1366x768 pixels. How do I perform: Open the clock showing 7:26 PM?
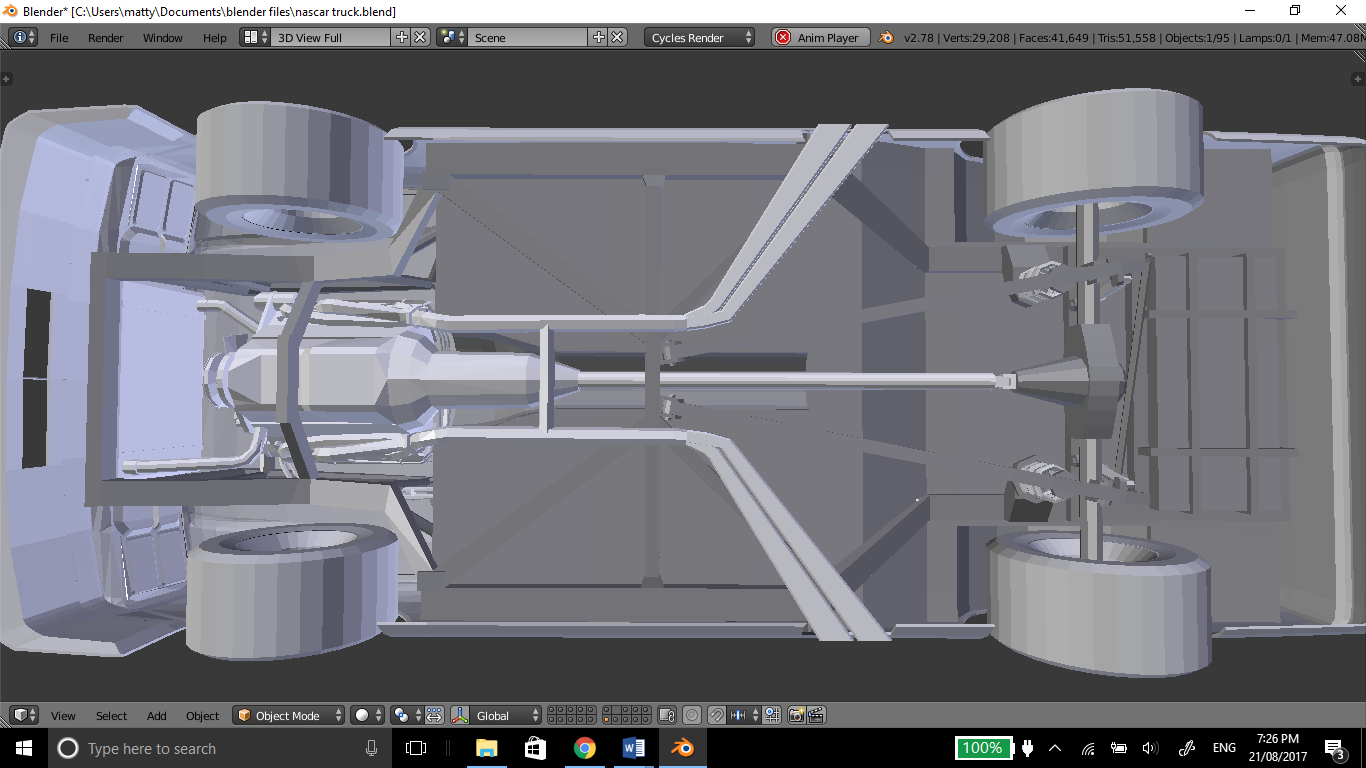(x=1277, y=748)
